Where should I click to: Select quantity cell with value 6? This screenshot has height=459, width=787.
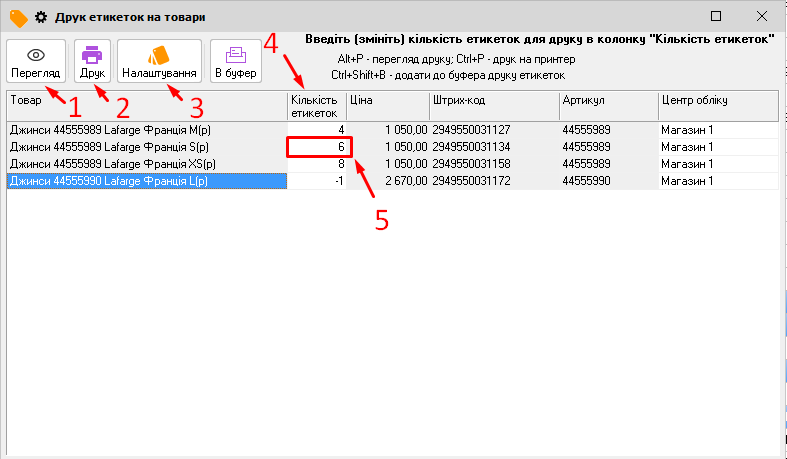tap(318, 147)
